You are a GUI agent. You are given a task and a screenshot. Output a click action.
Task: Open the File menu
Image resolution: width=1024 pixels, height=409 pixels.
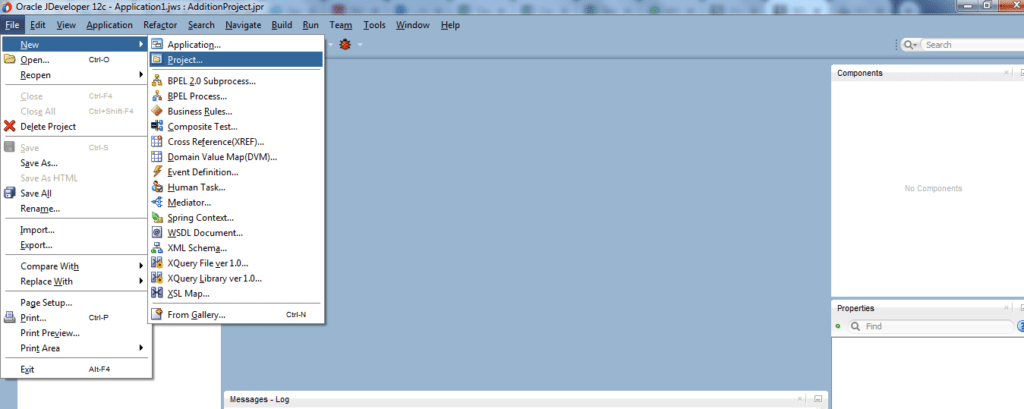[x=12, y=25]
